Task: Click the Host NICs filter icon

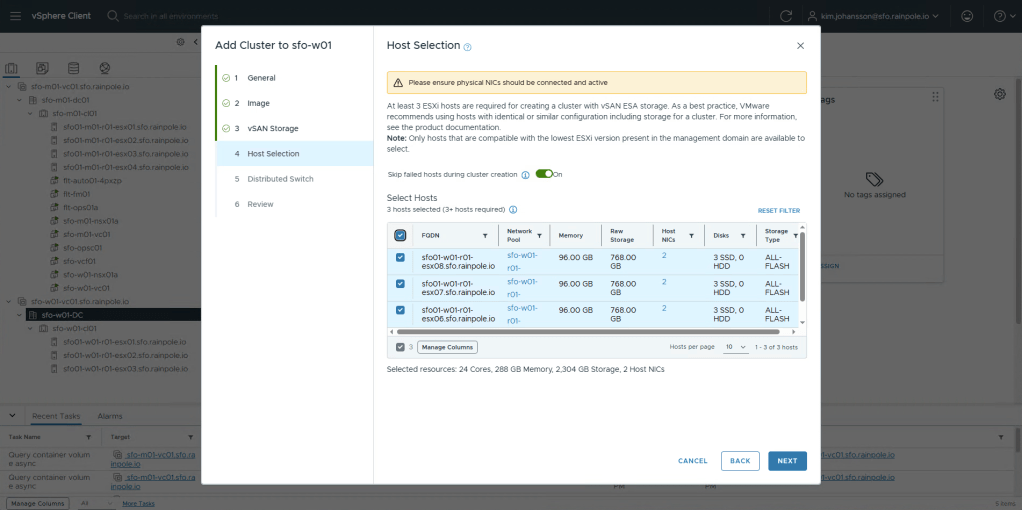Action: click(688, 236)
